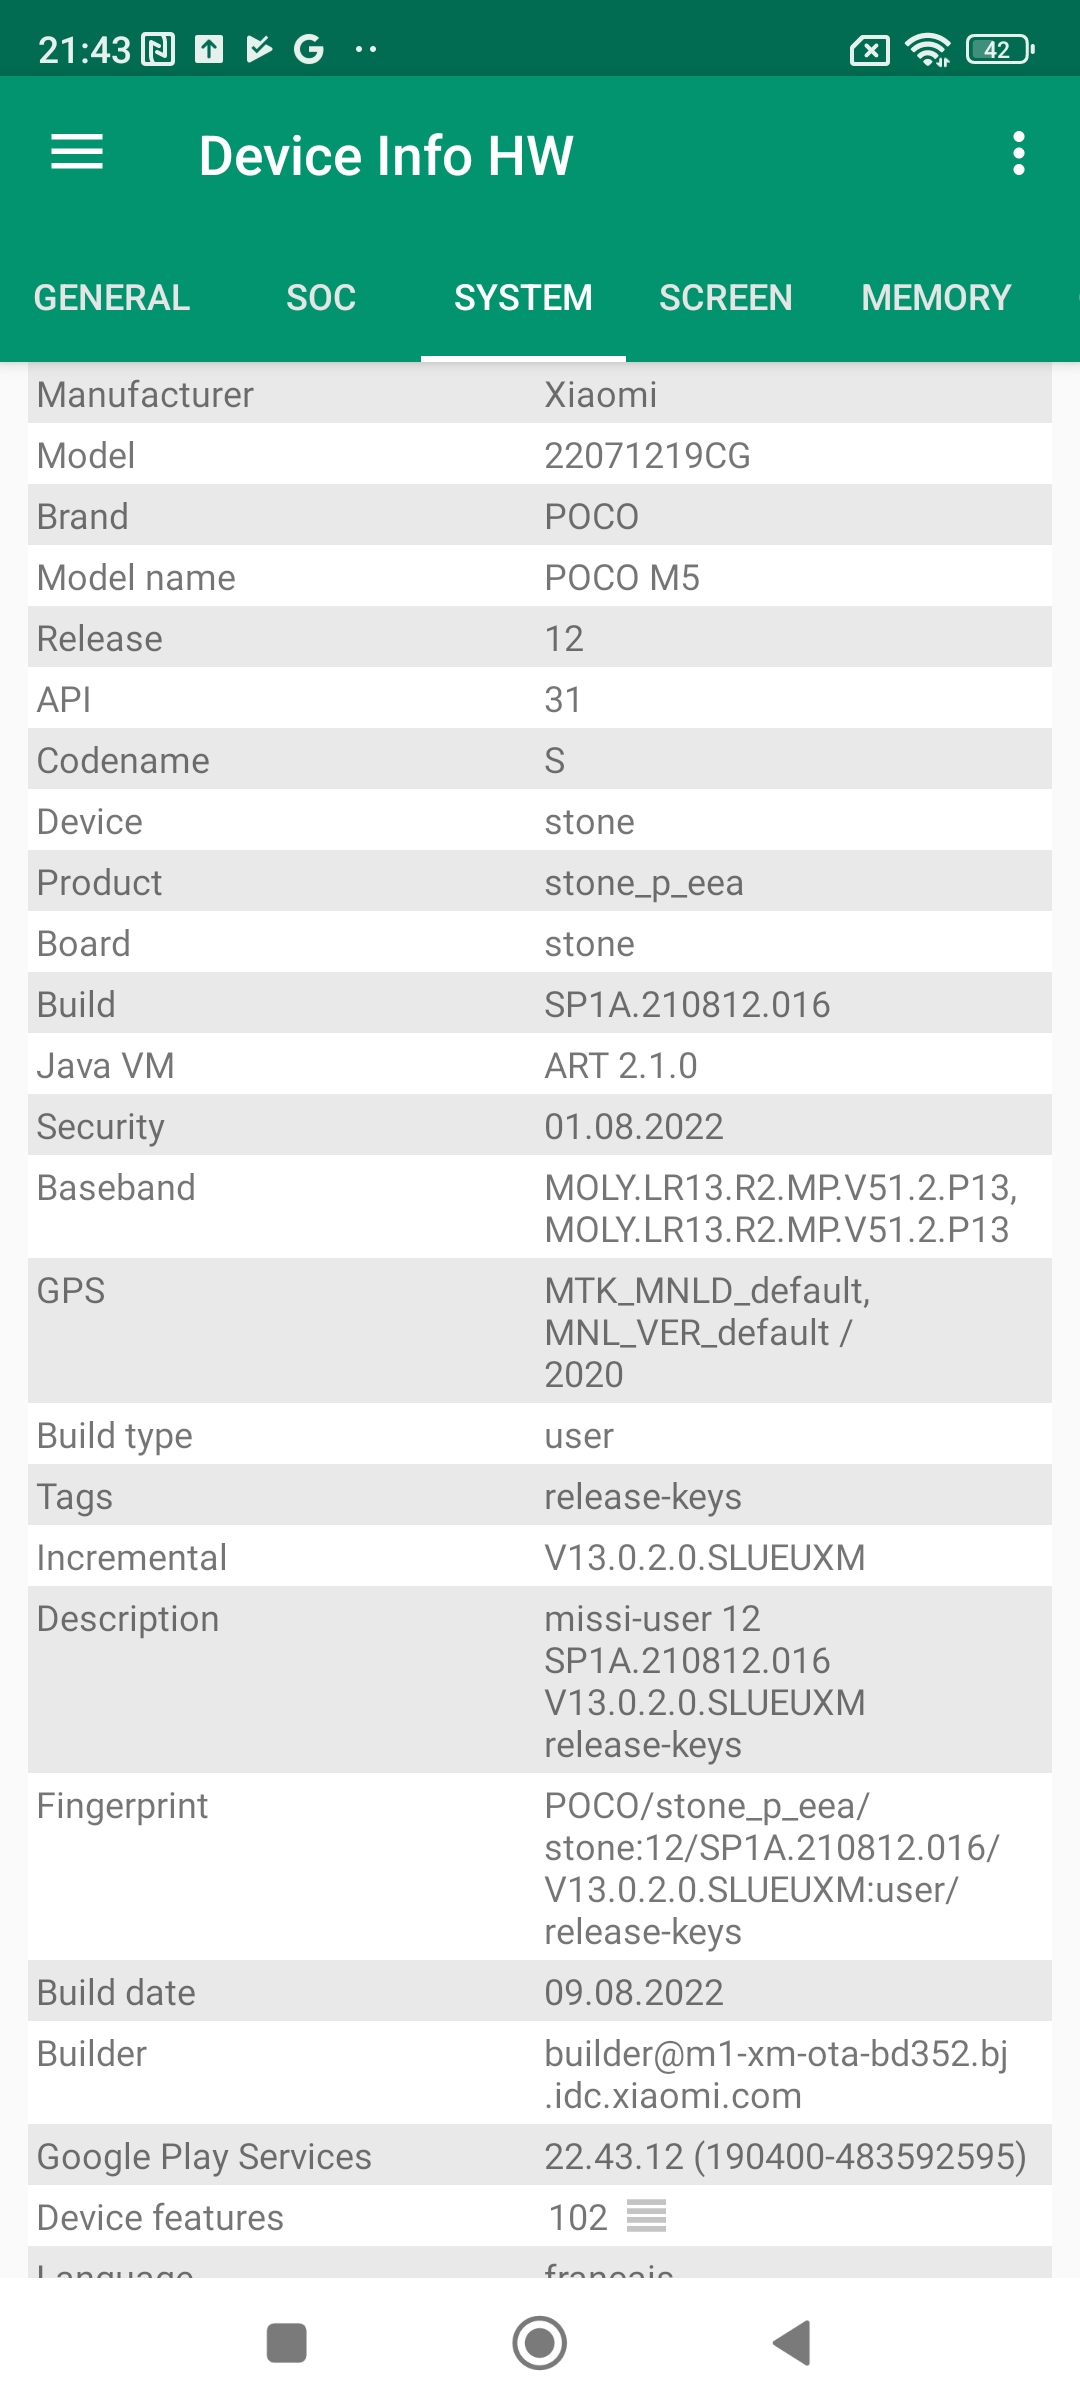Select the SYSTEM tab

click(523, 298)
